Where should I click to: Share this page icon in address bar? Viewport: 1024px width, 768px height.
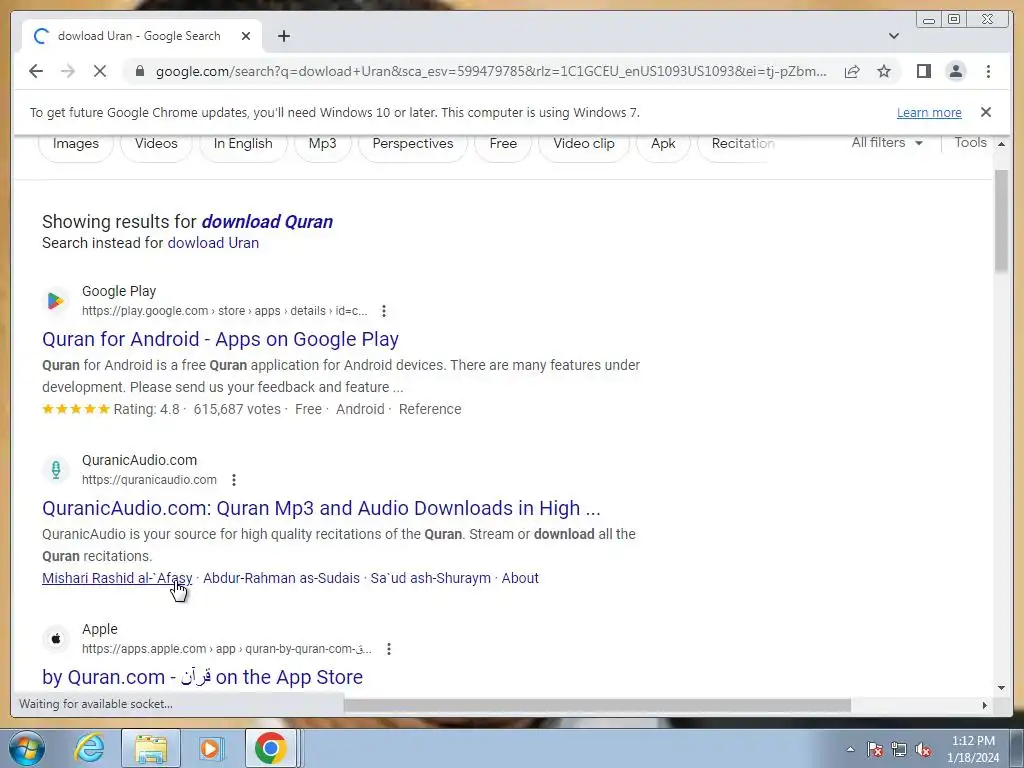point(852,71)
